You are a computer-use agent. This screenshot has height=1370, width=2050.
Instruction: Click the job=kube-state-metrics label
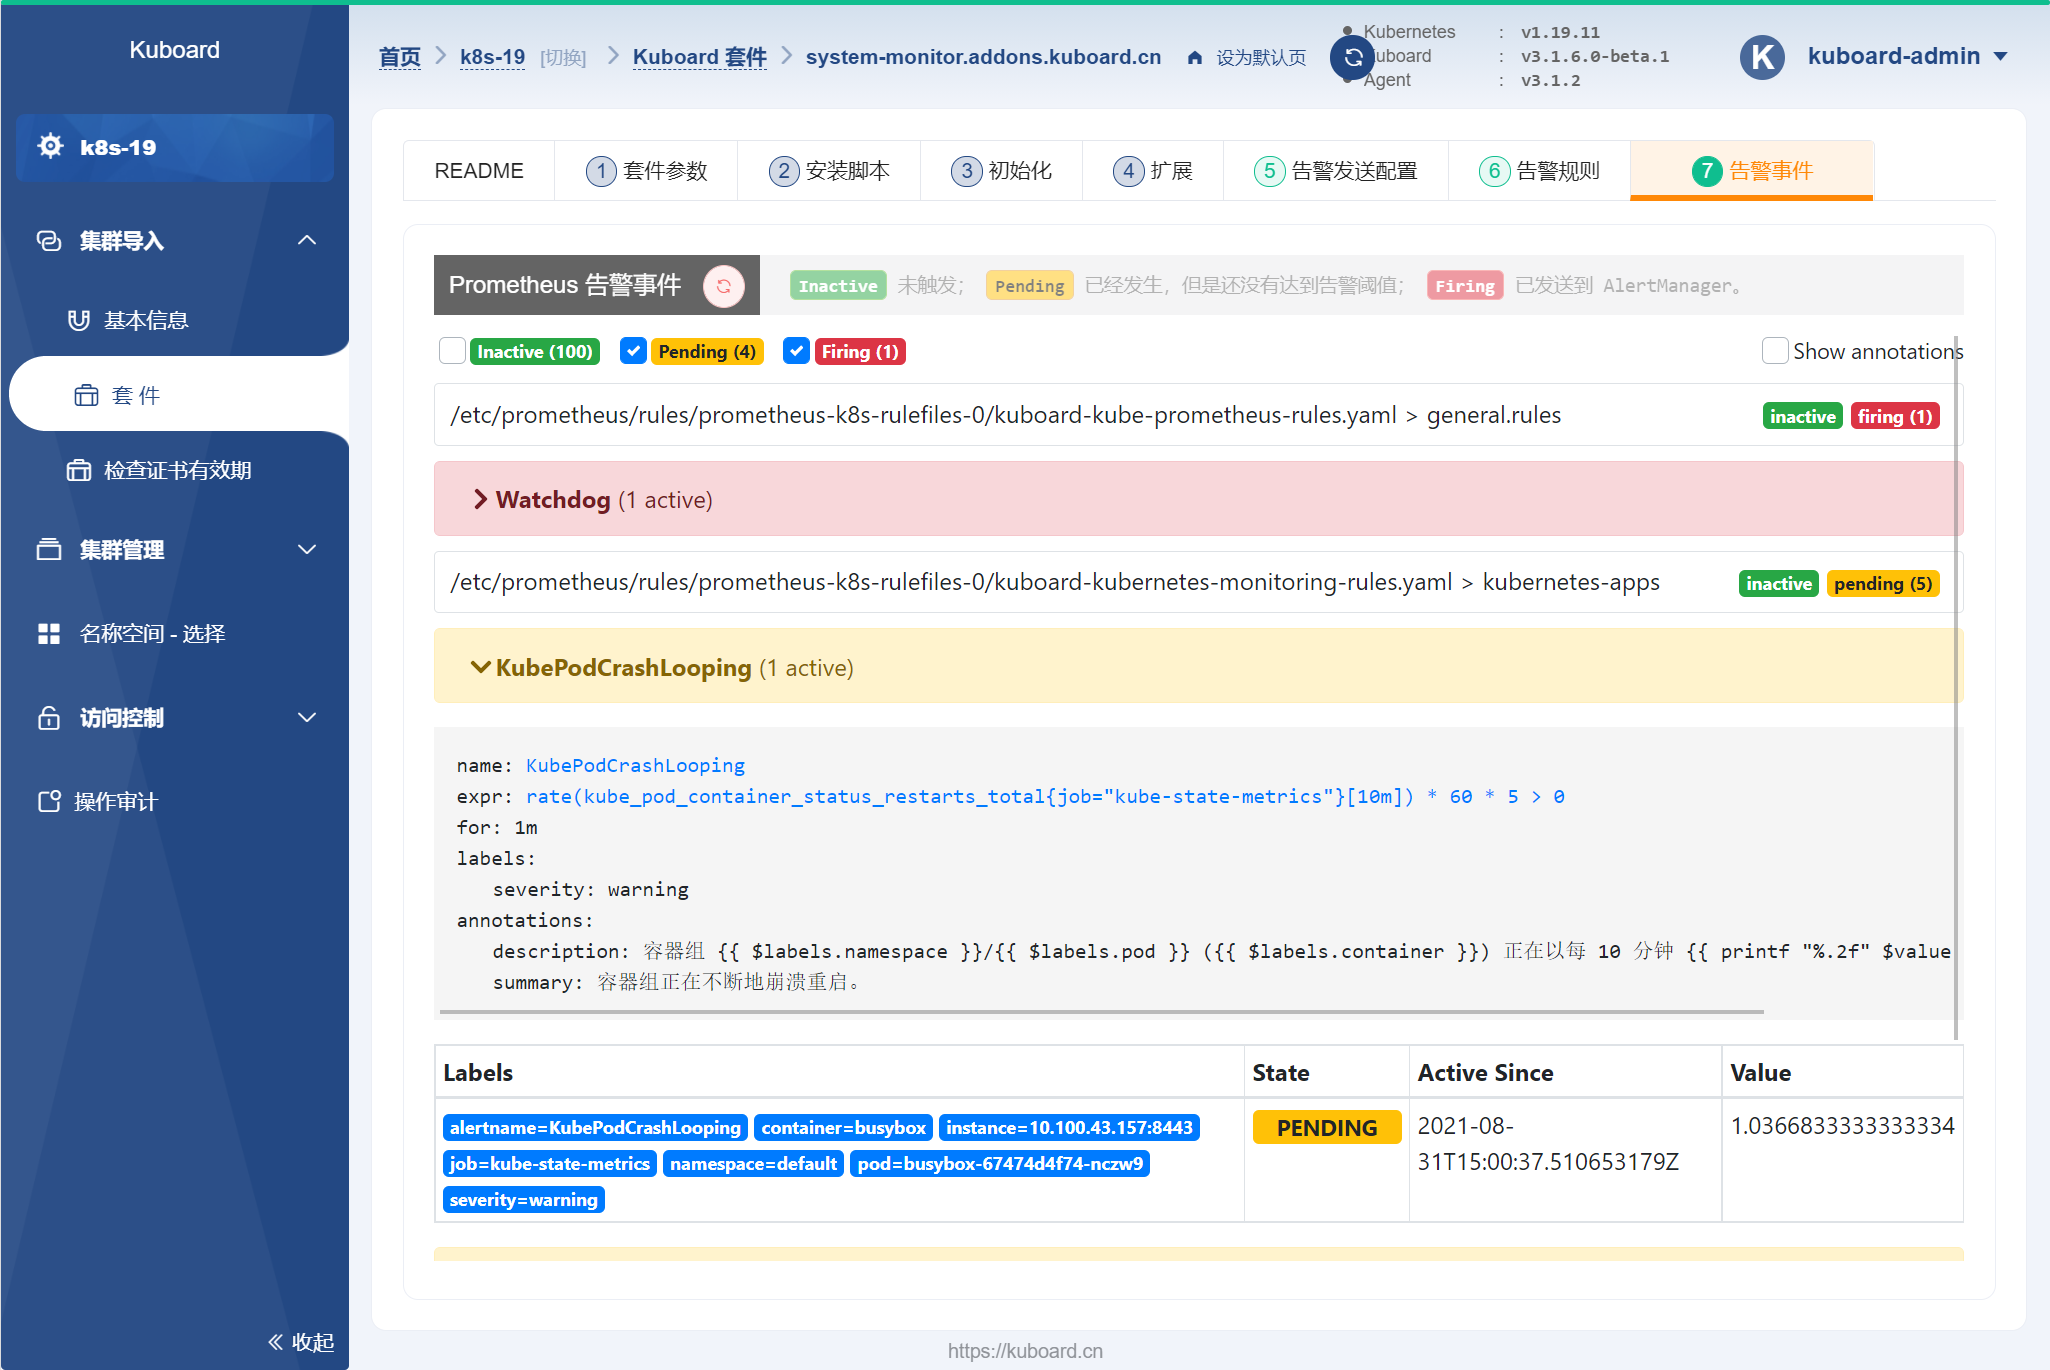tap(549, 1163)
